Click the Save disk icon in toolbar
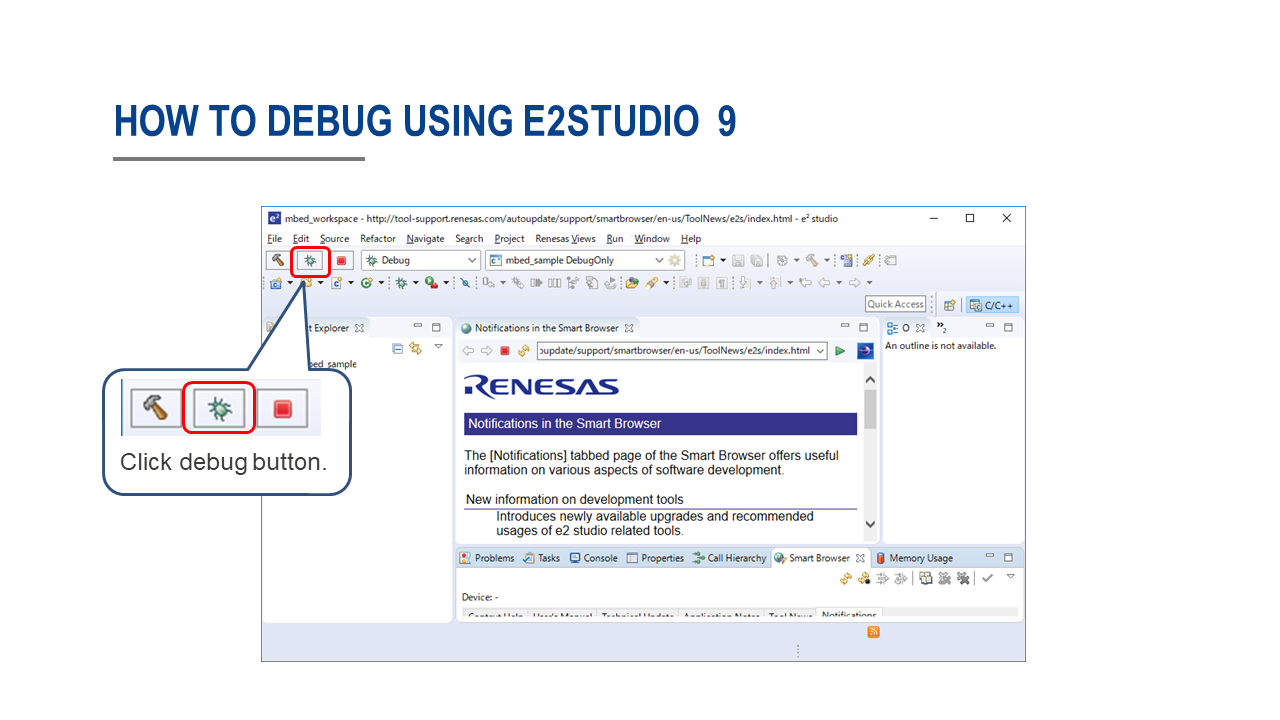The width and height of the screenshot is (1280, 720). click(x=738, y=261)
